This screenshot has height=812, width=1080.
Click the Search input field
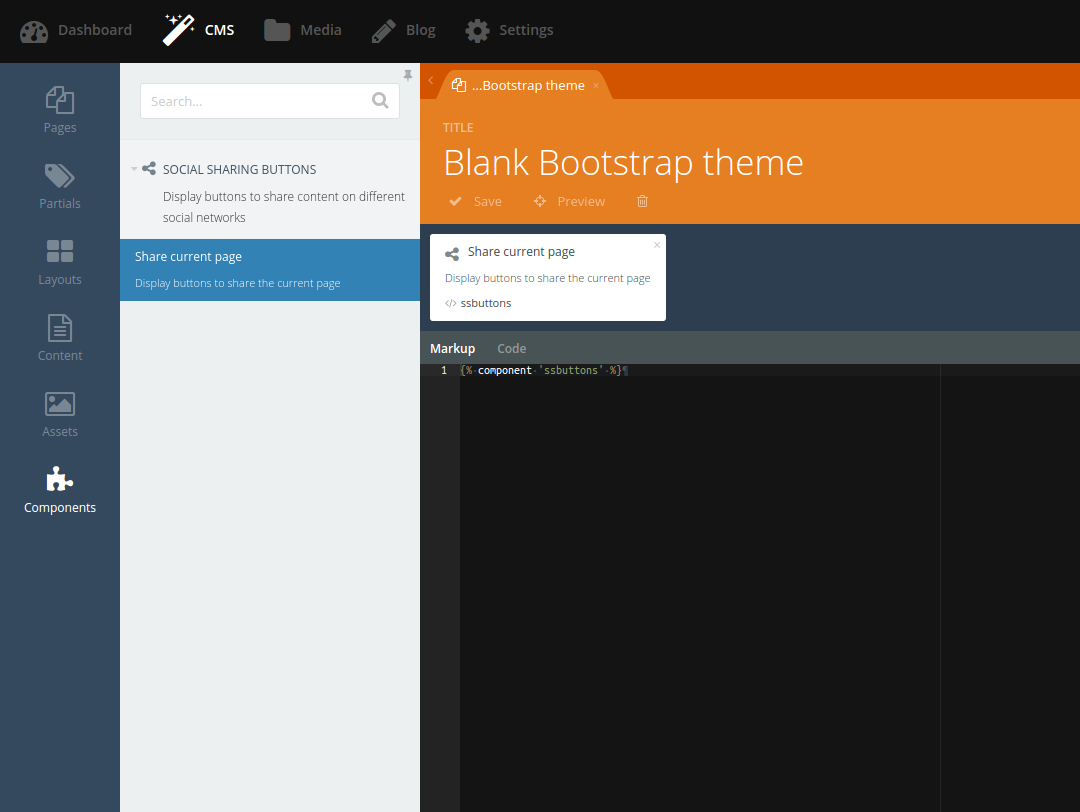270,101
